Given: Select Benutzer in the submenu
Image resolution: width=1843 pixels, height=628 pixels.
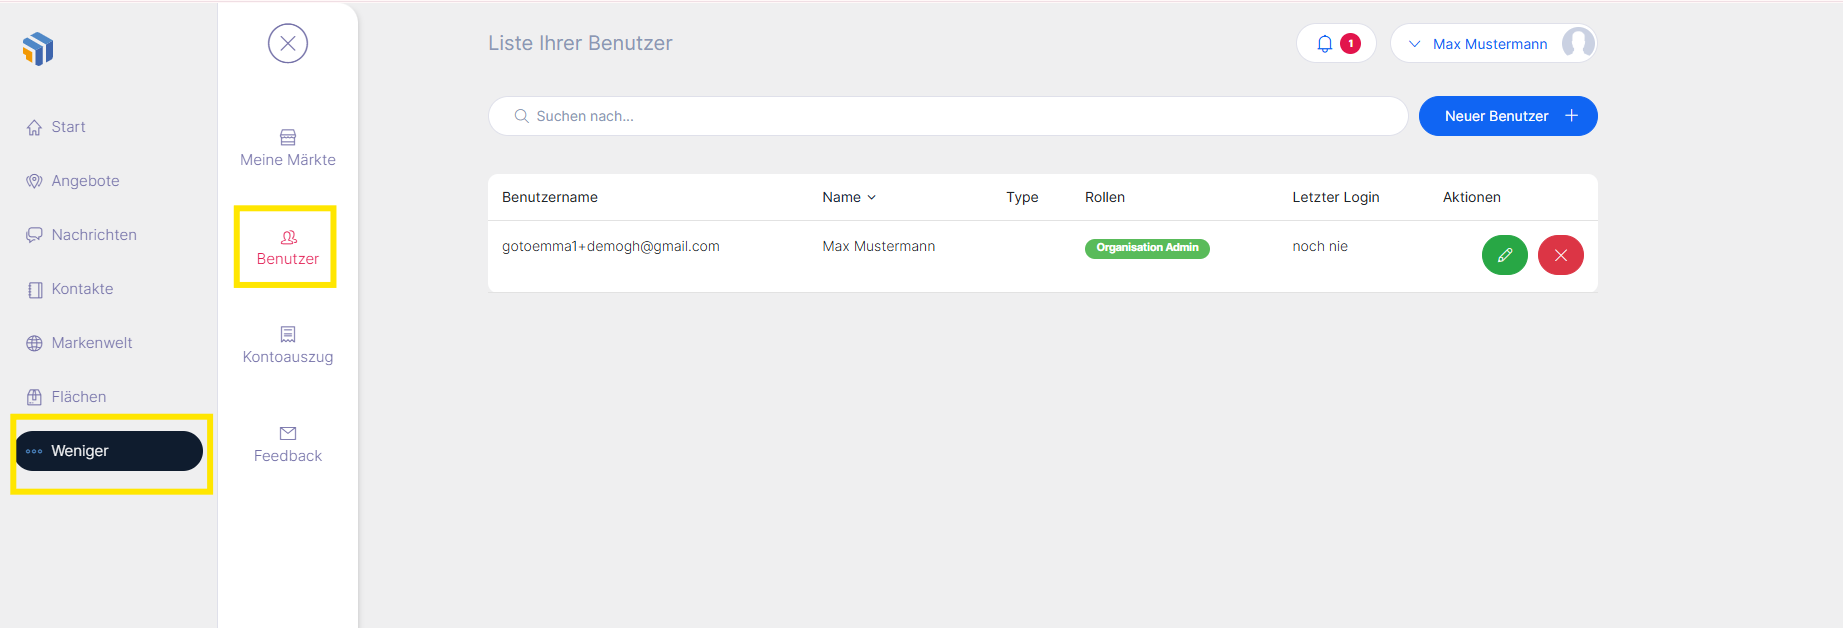Looking at the screenshot, I should pos(288,247).
